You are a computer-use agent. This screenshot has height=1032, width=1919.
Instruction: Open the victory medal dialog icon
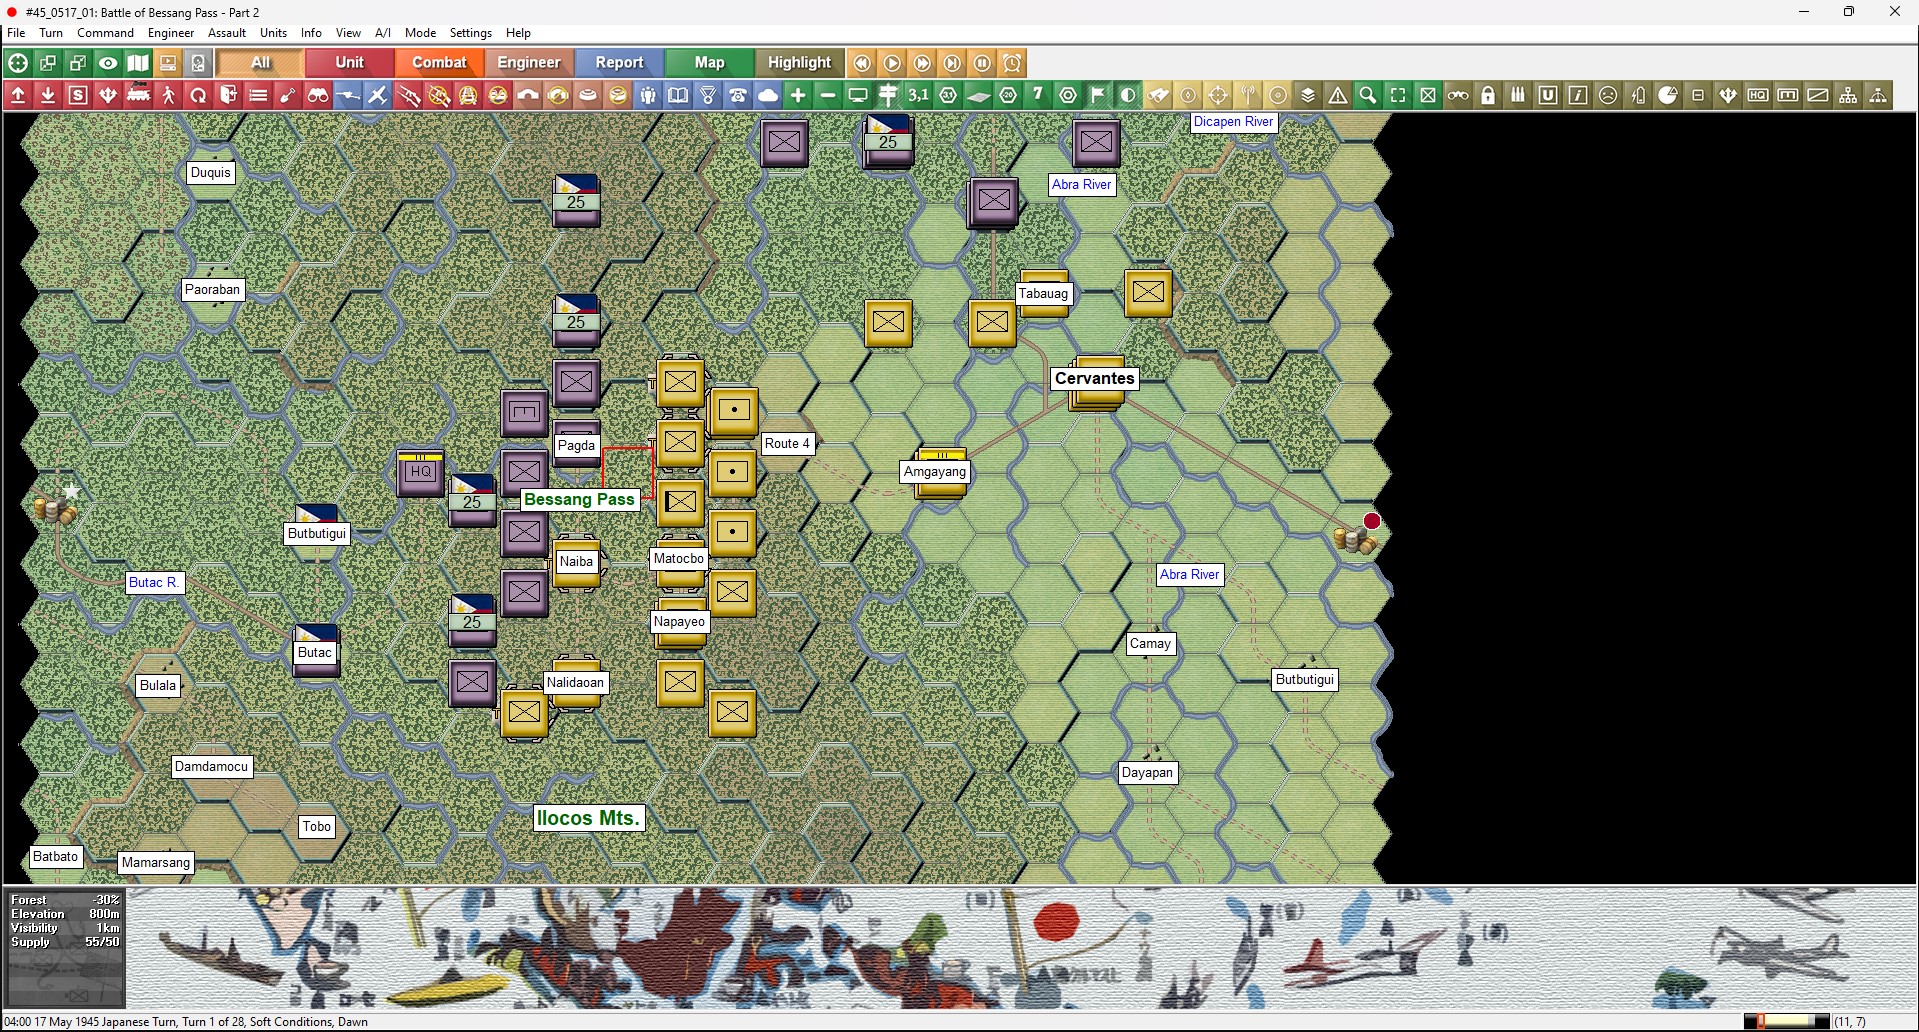click(x=708, y=95)
